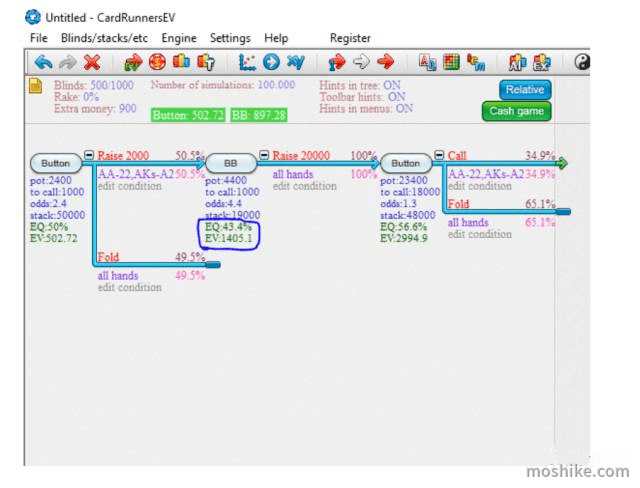Click the hand range under Raise 2000
Image resolution: width=640 pixels, height=488 pixels.
click(x=136, y=174)
